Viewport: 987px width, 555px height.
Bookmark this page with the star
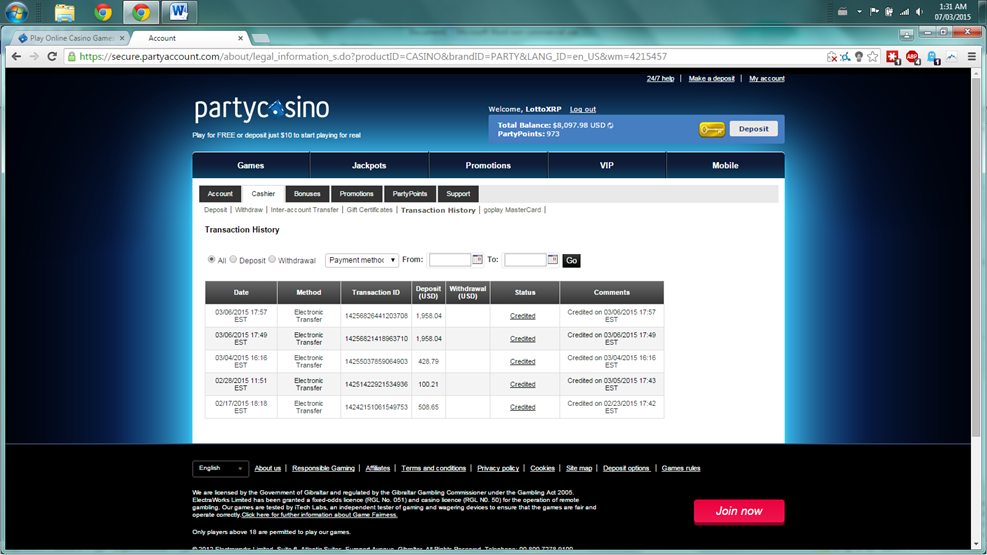coord(872,57)
